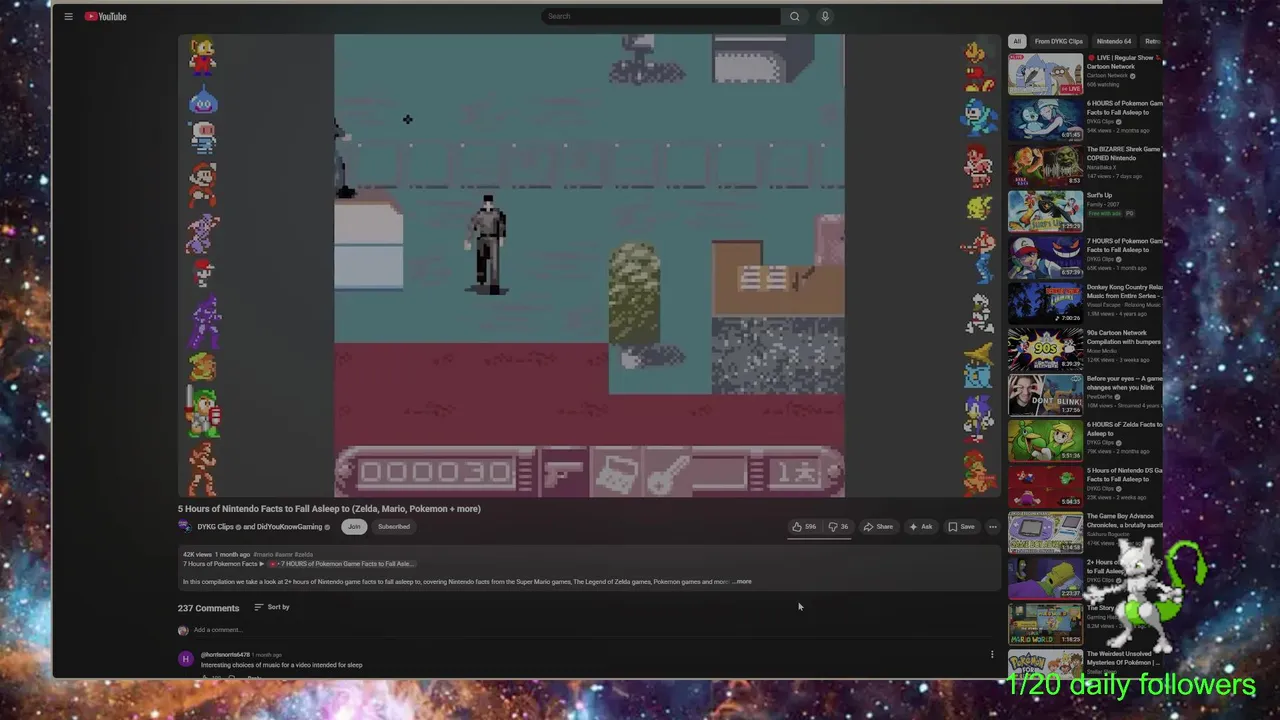Click the search magnifier button
1280x720 pixels.
pos(795,16)
